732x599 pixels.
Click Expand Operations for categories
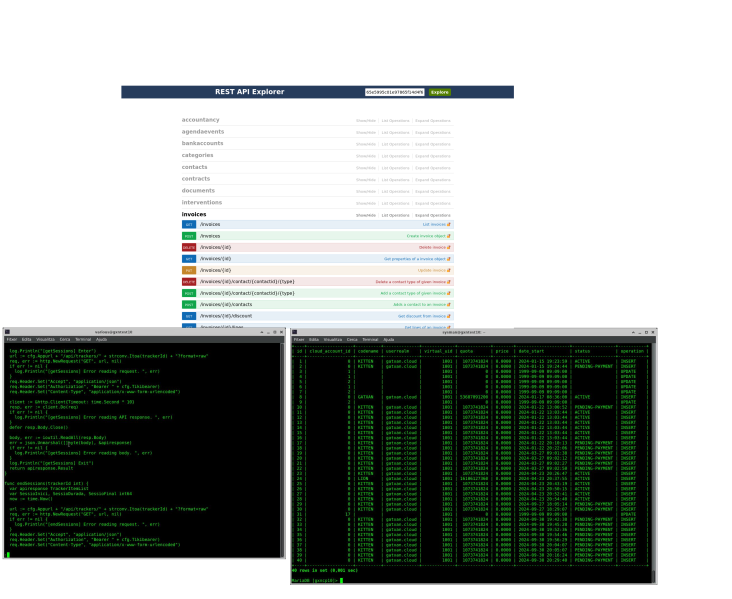coord(433,156)
